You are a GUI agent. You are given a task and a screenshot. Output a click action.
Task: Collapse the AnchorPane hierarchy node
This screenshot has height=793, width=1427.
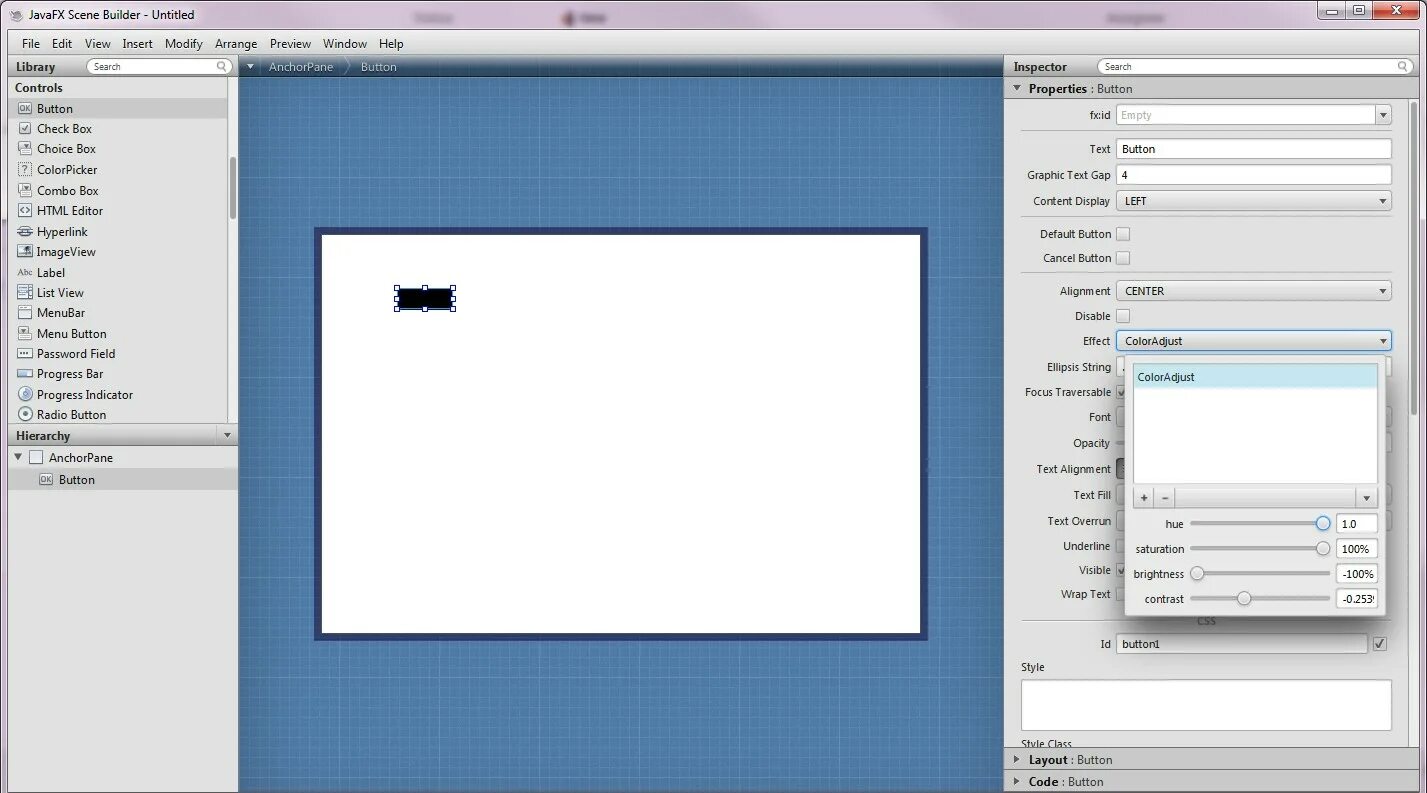[x=18, y=457]
